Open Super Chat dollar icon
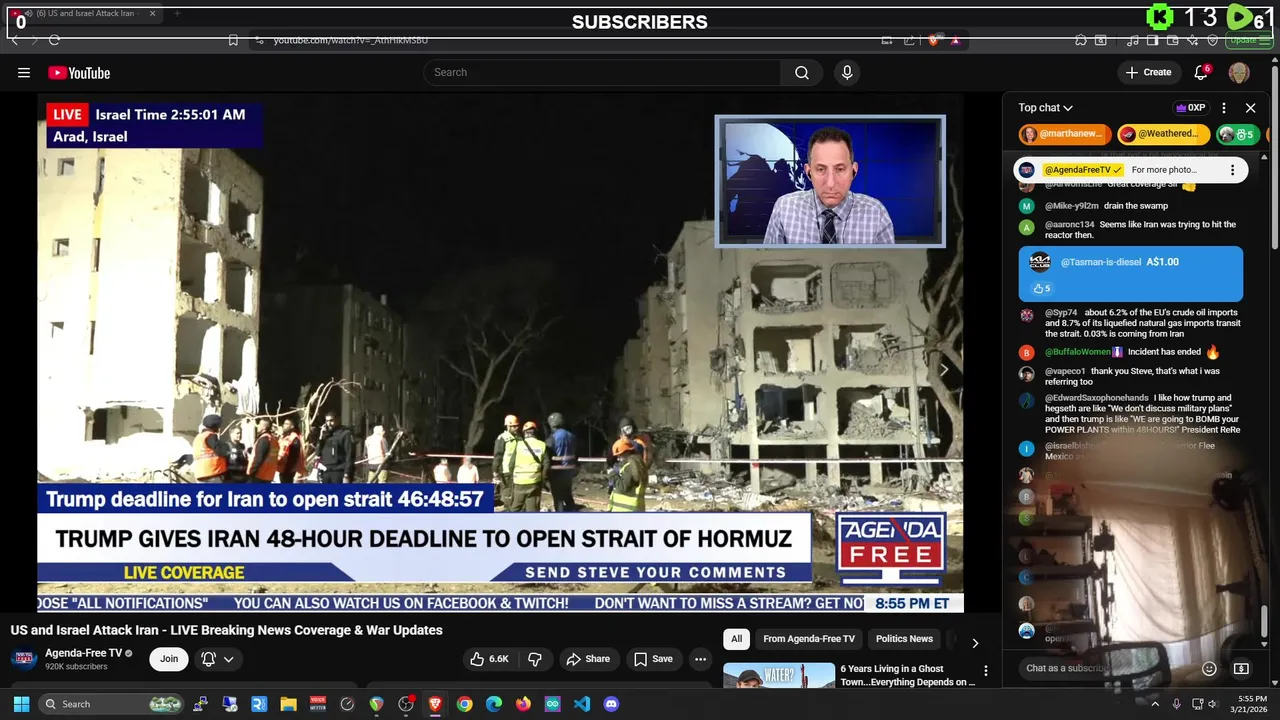Image resolution: width=1280 pixels, height=720 pixels. coord(1241,668)
